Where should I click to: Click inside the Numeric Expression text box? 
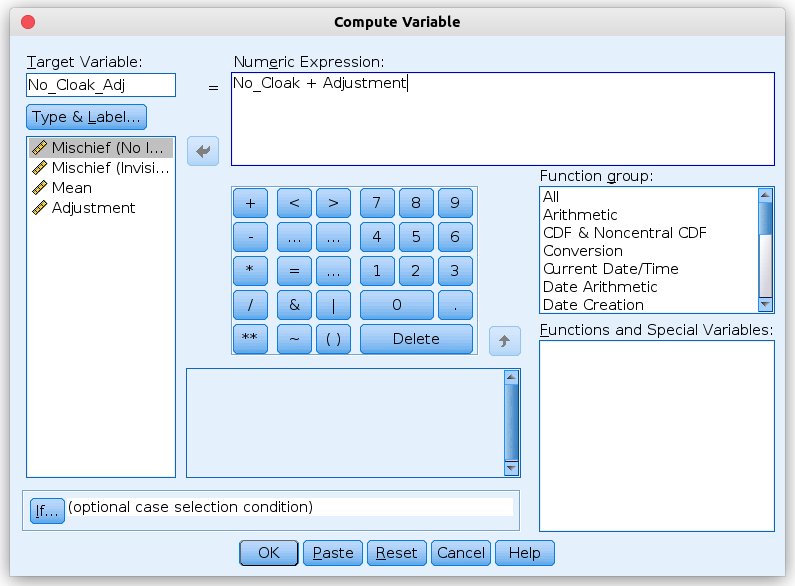[503, 119]
